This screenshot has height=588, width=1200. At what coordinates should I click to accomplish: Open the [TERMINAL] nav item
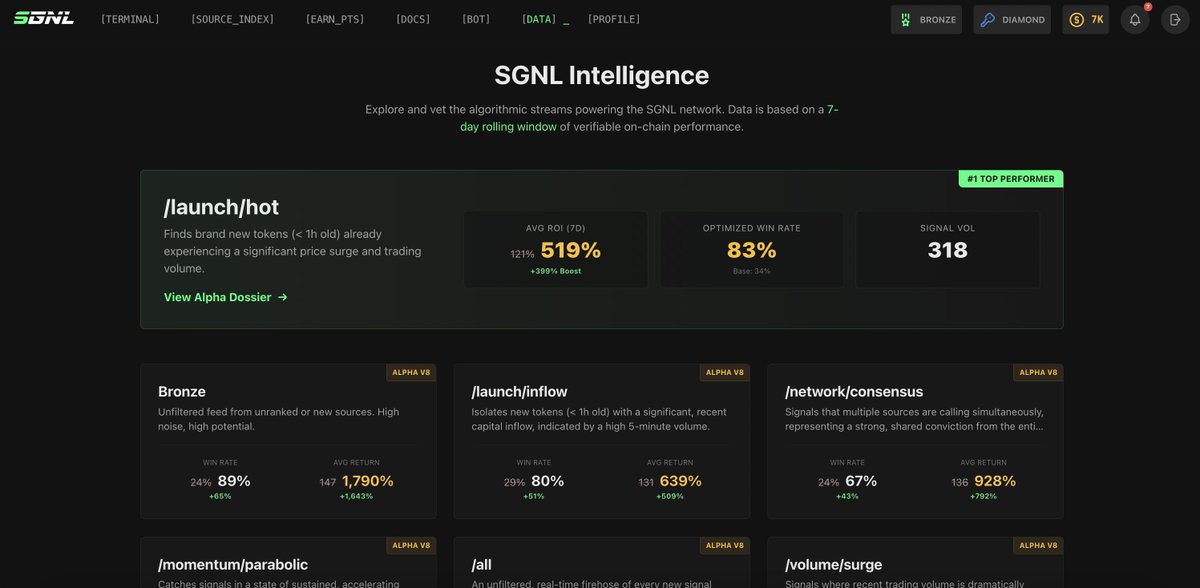point(130,19)
